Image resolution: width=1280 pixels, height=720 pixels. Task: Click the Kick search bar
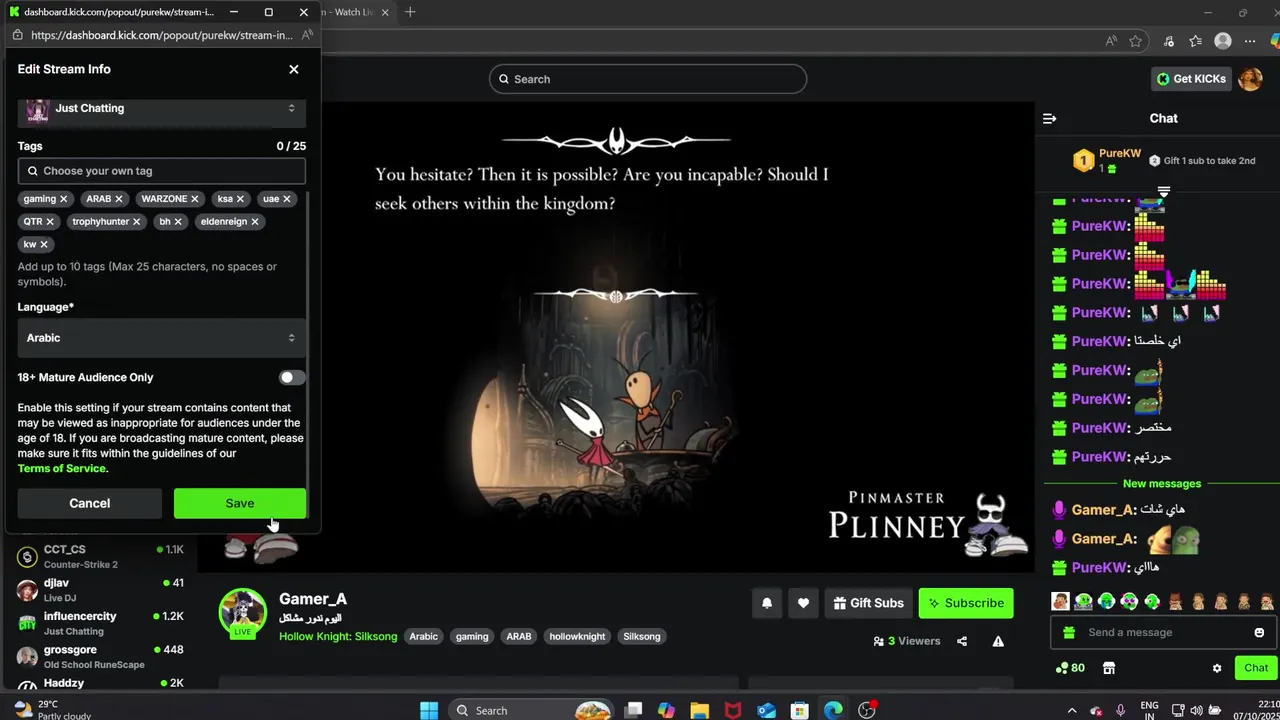(x=648, y=79)
